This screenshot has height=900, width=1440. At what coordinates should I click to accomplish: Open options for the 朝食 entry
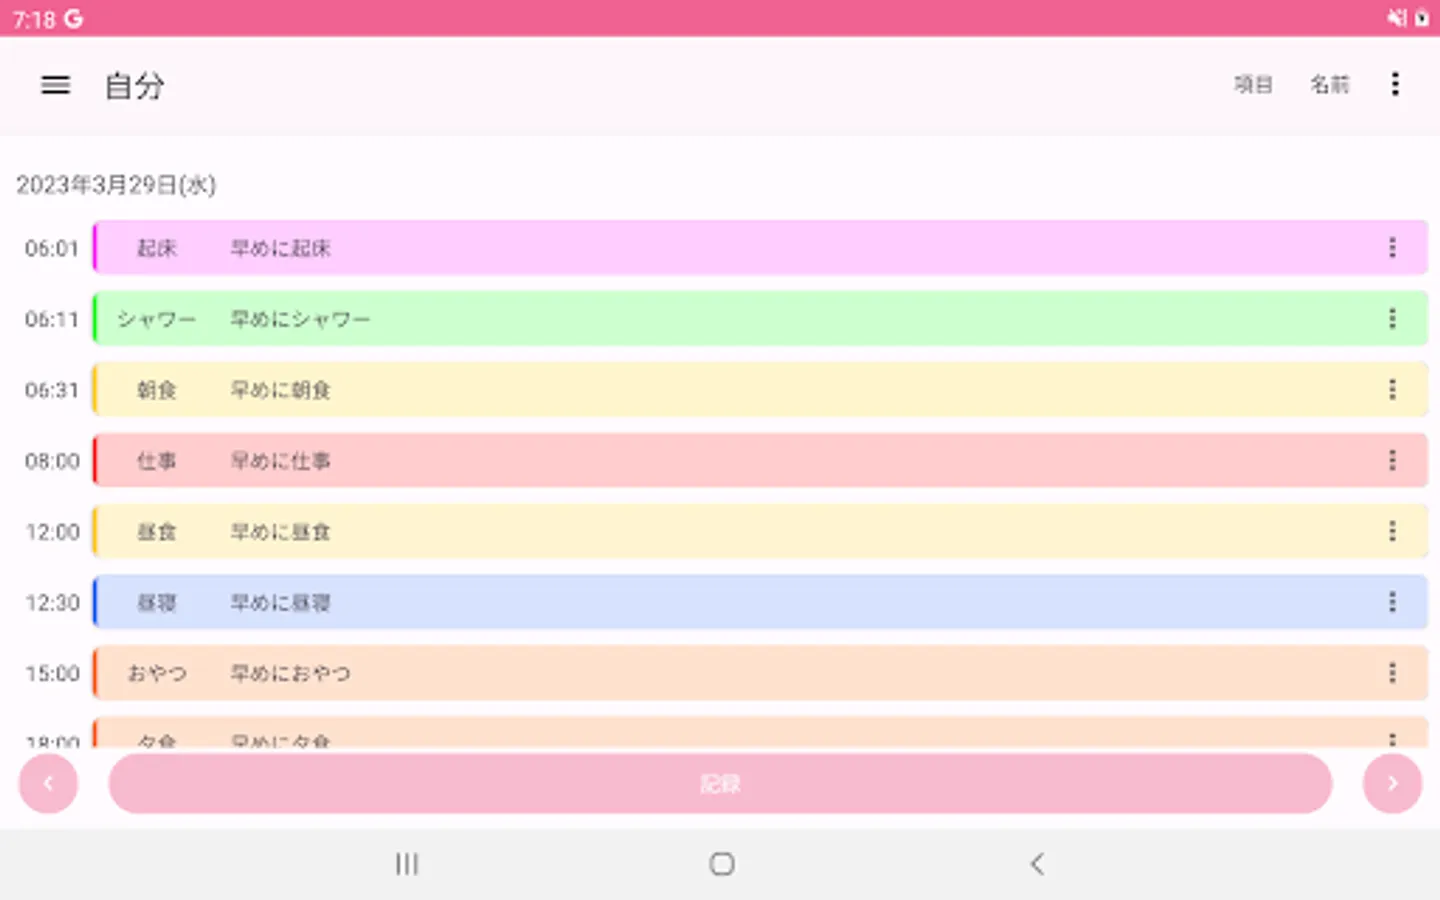[x=1392, y=390]
